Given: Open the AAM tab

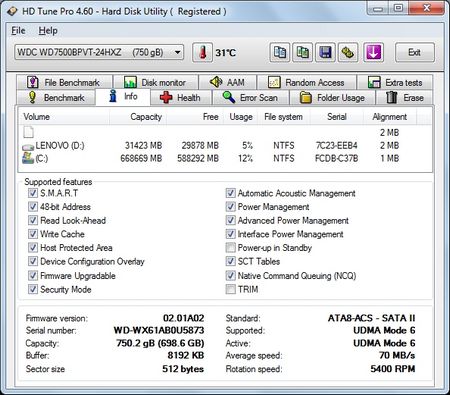Looking at the screenshot, I should click(x=228, y=82).
